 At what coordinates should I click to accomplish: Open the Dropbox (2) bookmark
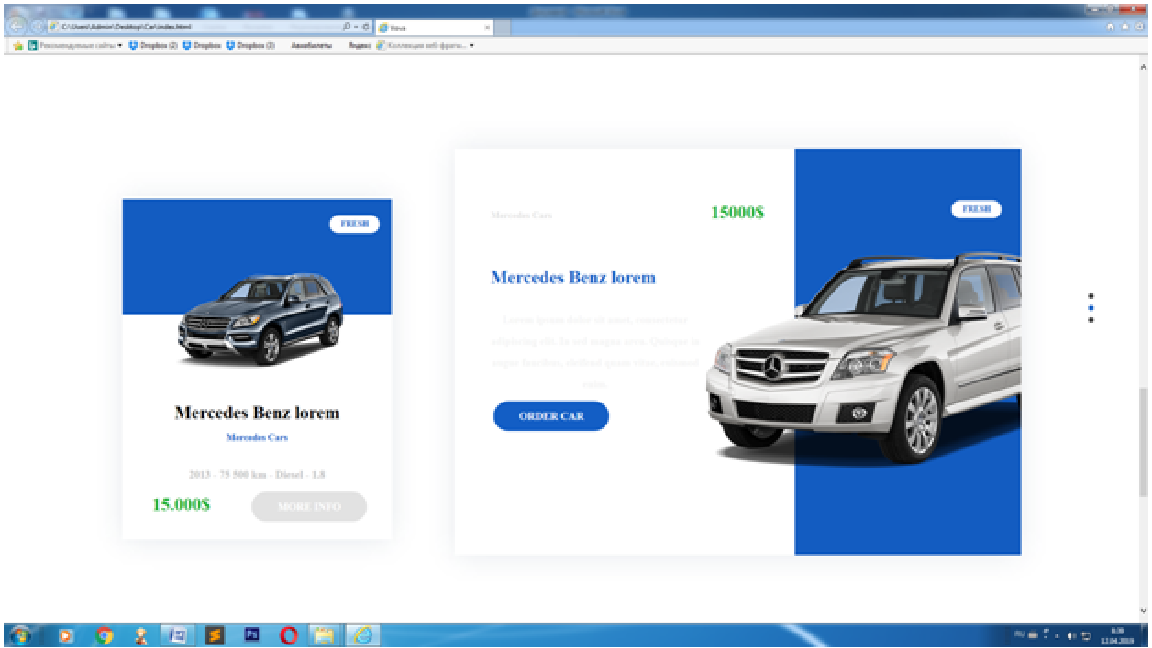tap(153, 46)
